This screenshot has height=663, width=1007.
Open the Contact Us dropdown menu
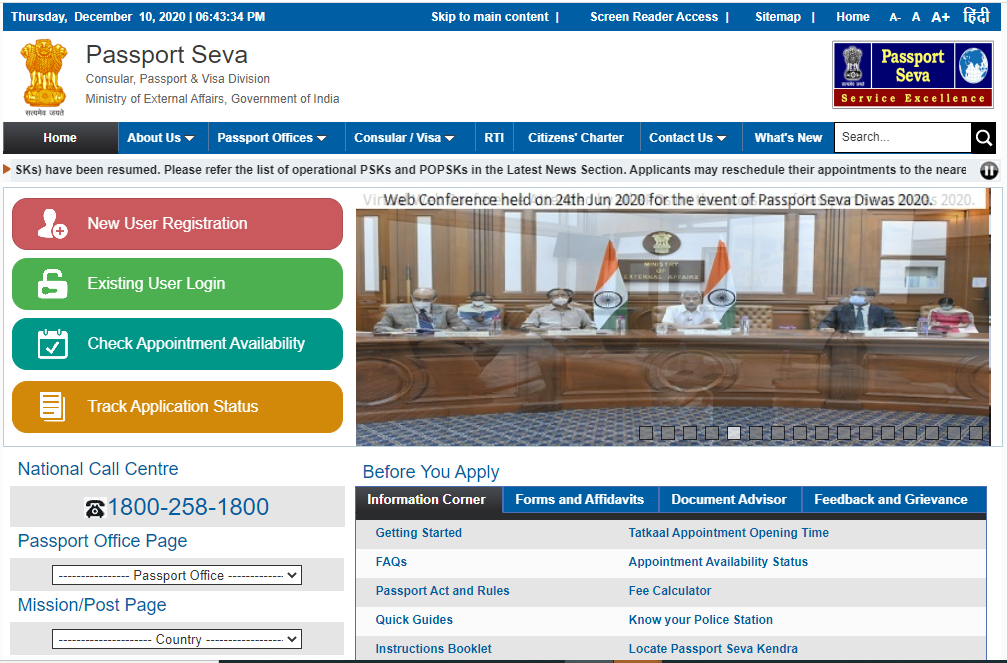[x=687, y=137]
